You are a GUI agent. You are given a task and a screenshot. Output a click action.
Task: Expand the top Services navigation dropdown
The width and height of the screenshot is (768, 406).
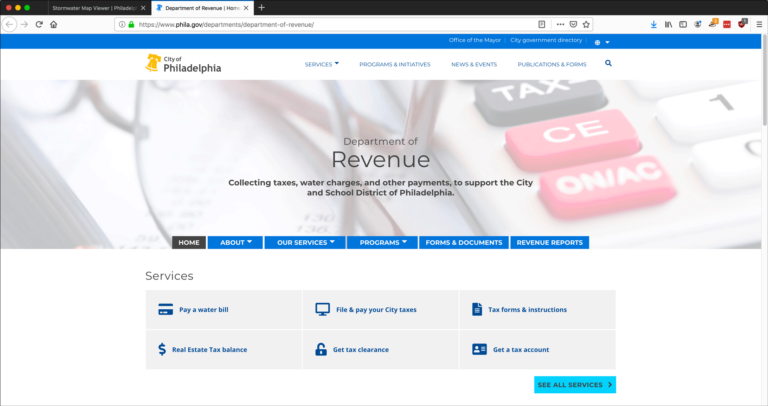(x=322, y=64)
